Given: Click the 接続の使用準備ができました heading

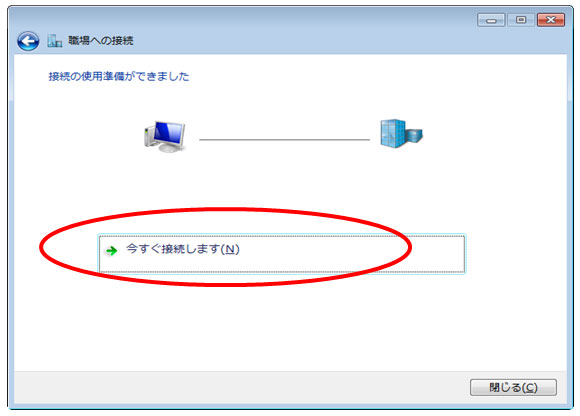Looking at the screenshot, I should pyautogui.click(x=119, y=77).
